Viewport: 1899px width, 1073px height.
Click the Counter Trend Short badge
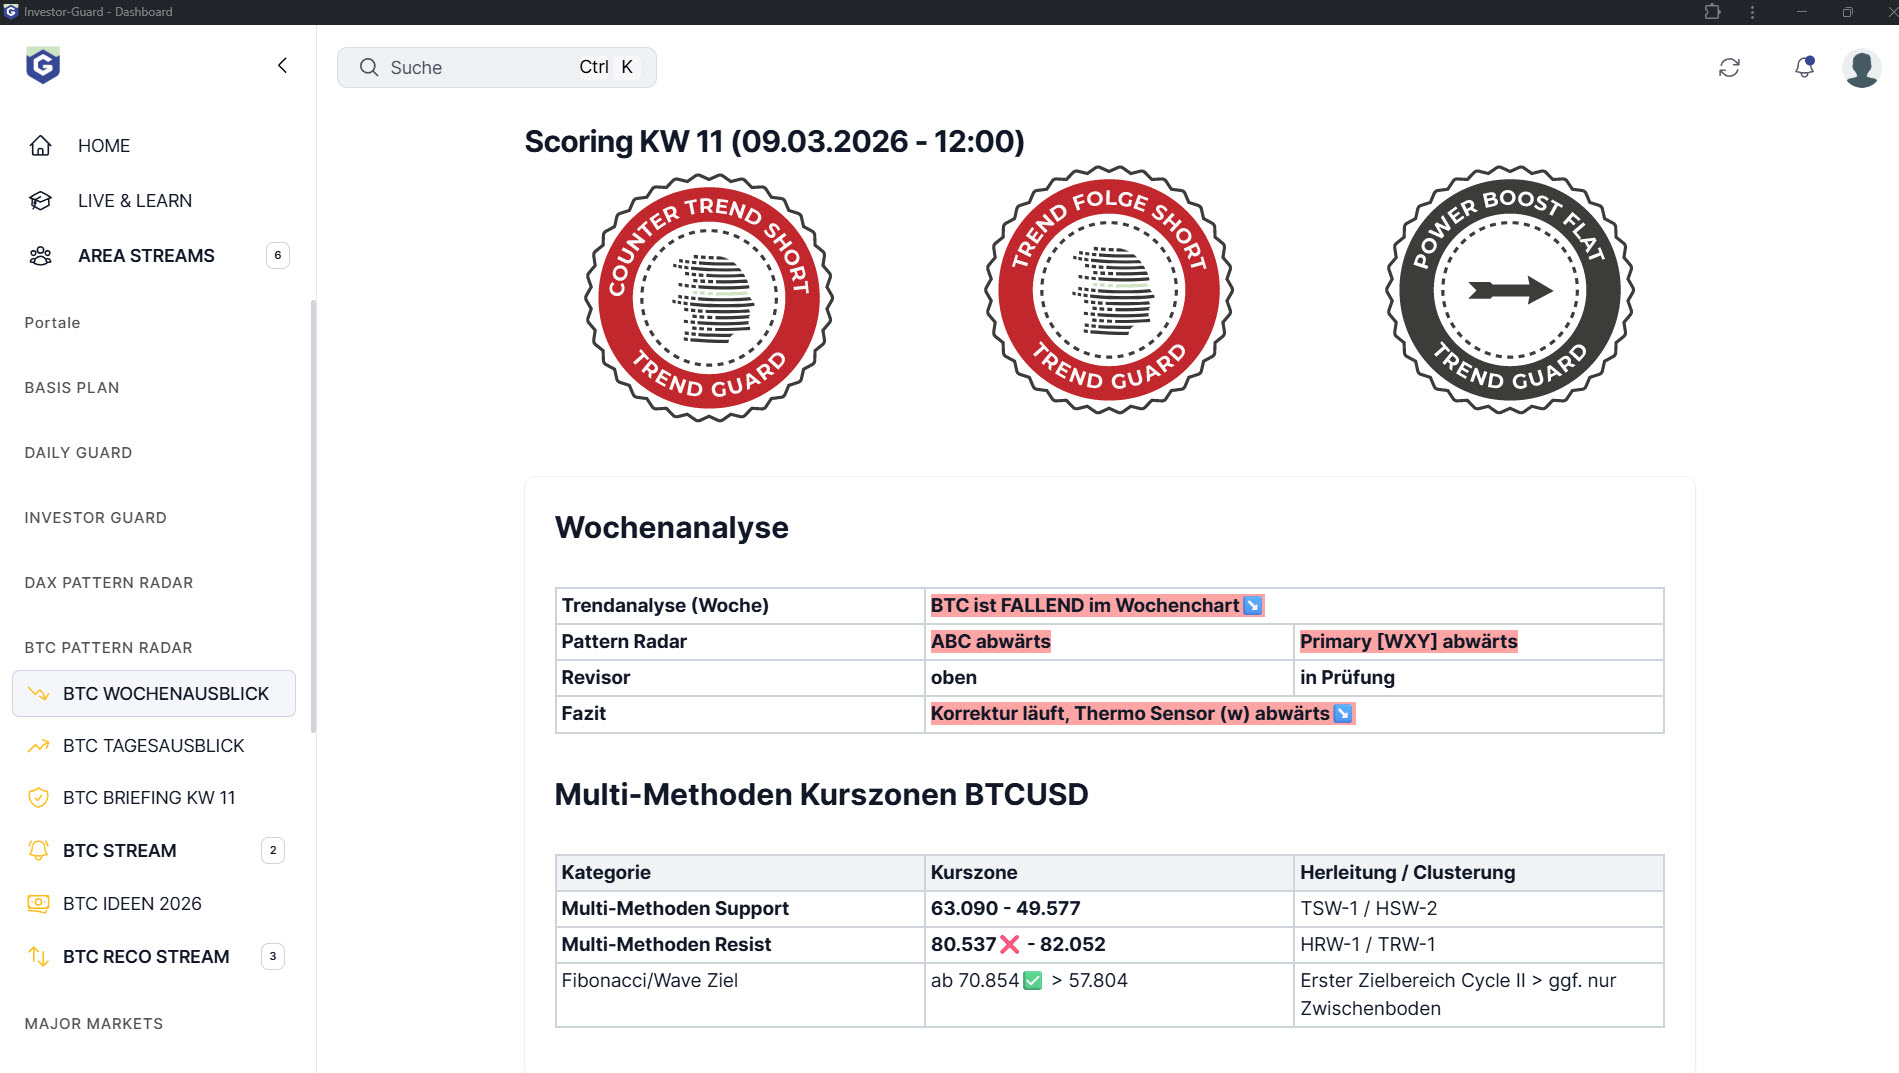pos(709,297)
